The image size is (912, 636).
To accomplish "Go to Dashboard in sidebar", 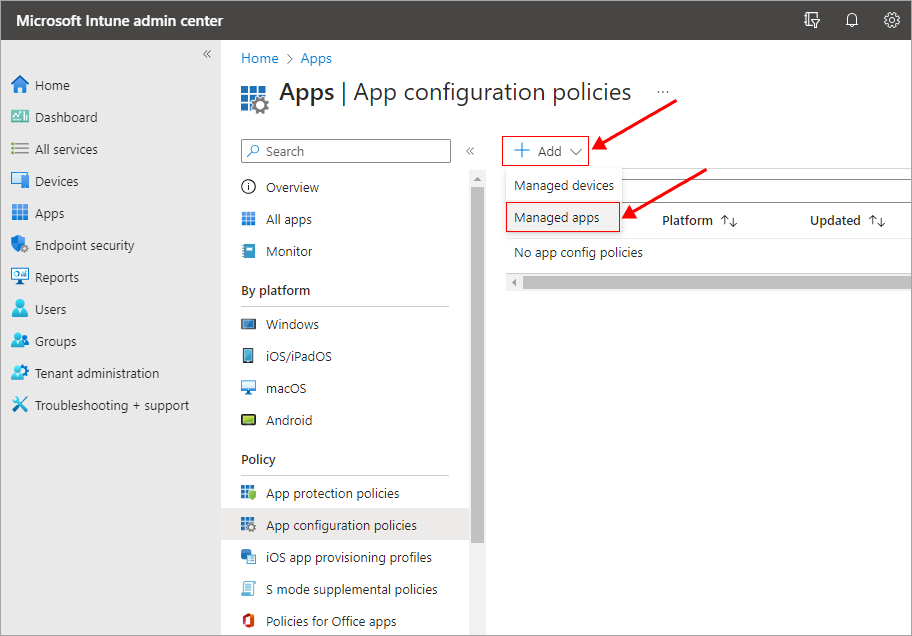I will tap(66, 117).
